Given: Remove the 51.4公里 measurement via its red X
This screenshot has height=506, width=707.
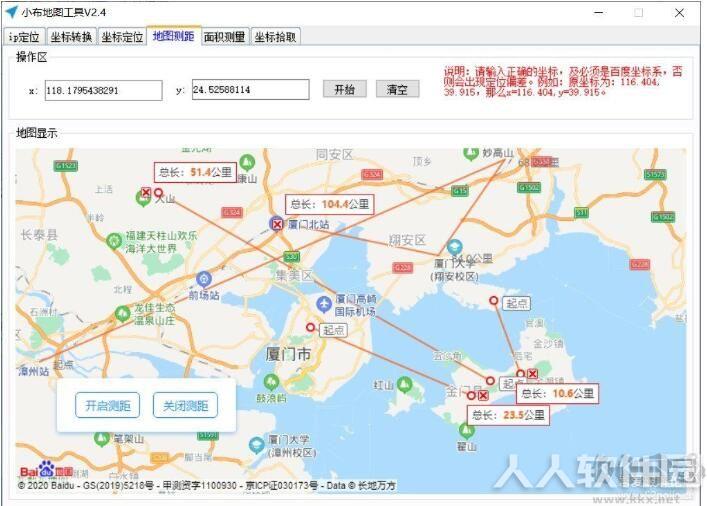Looking at the screenshot, I should pos(146,193).
